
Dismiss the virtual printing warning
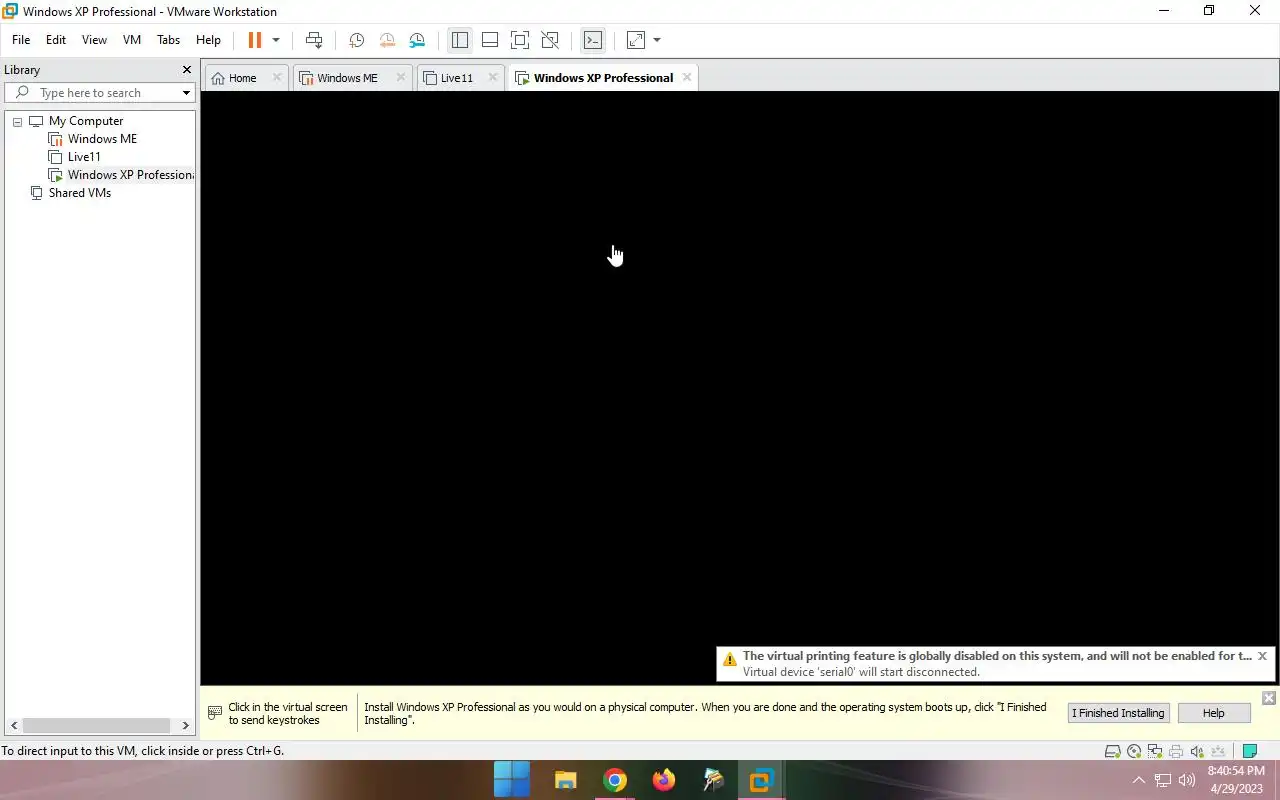click(1262, 656)
